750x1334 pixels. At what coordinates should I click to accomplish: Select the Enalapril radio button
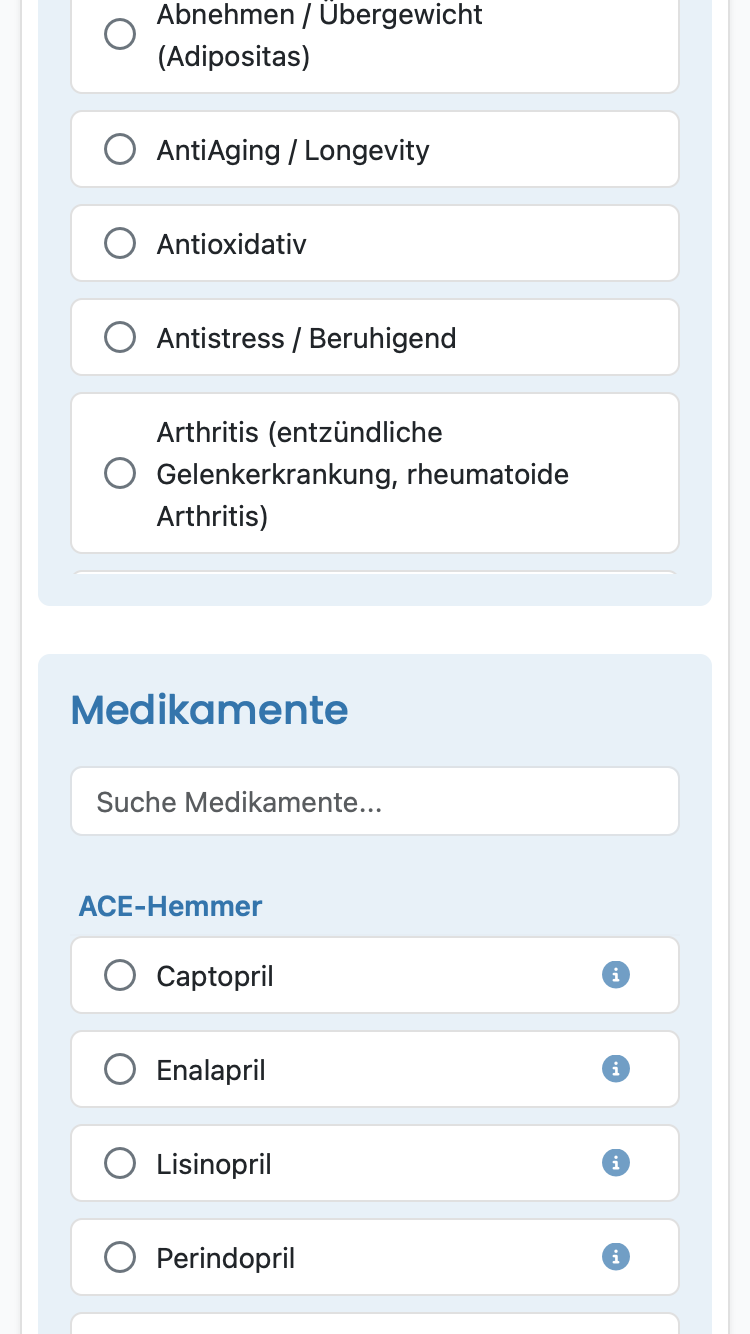click(x=120, y=1069)
